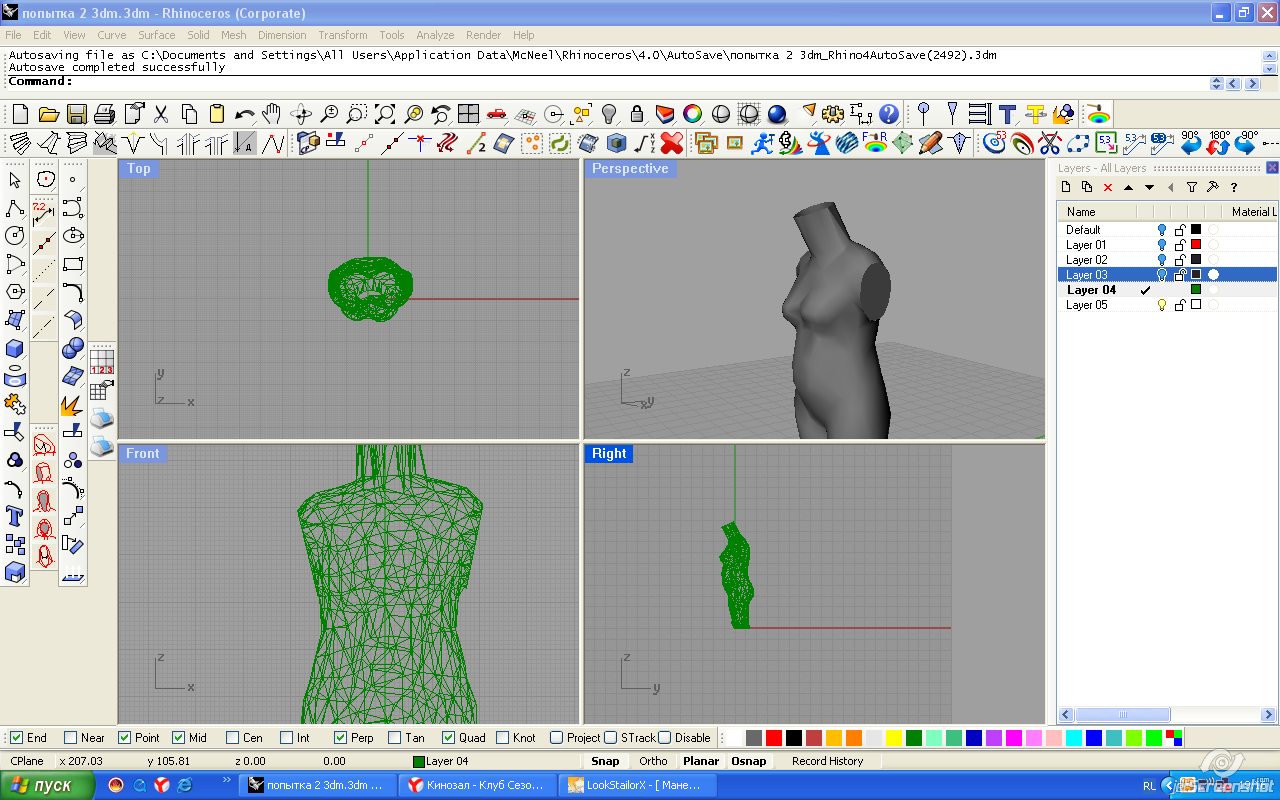Click the Pan hand tool icon
The width and height of the screenshot is (1280, 800).
(272, 114)
